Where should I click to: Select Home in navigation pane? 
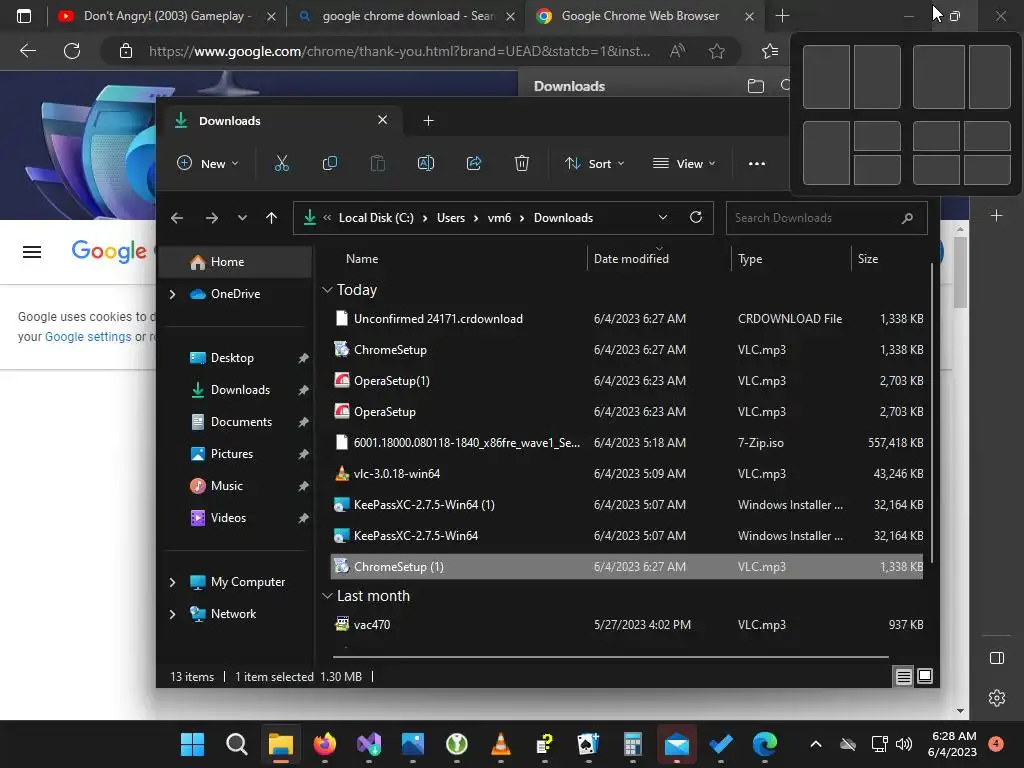pos(236,262)
